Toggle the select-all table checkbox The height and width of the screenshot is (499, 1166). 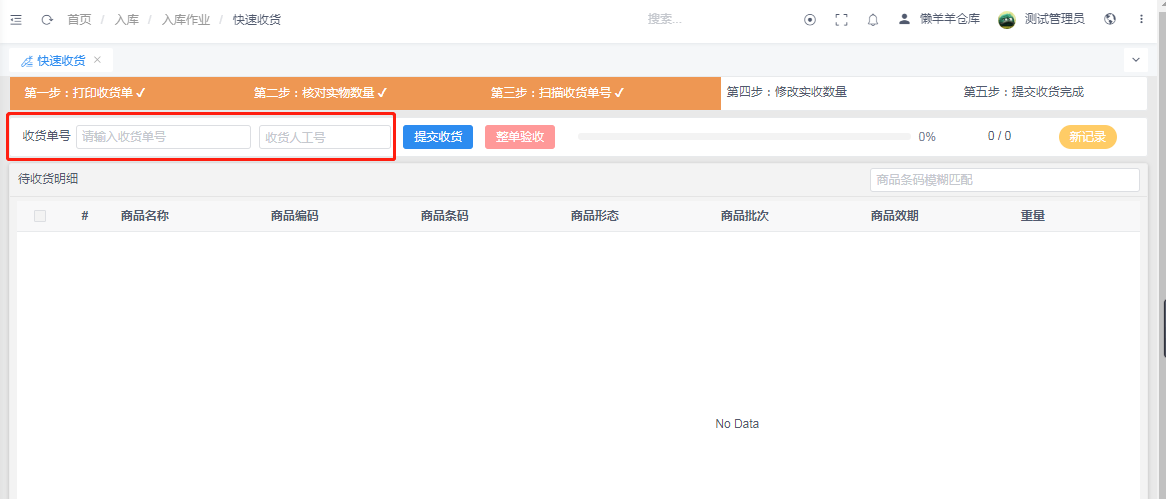coord(40,216)
